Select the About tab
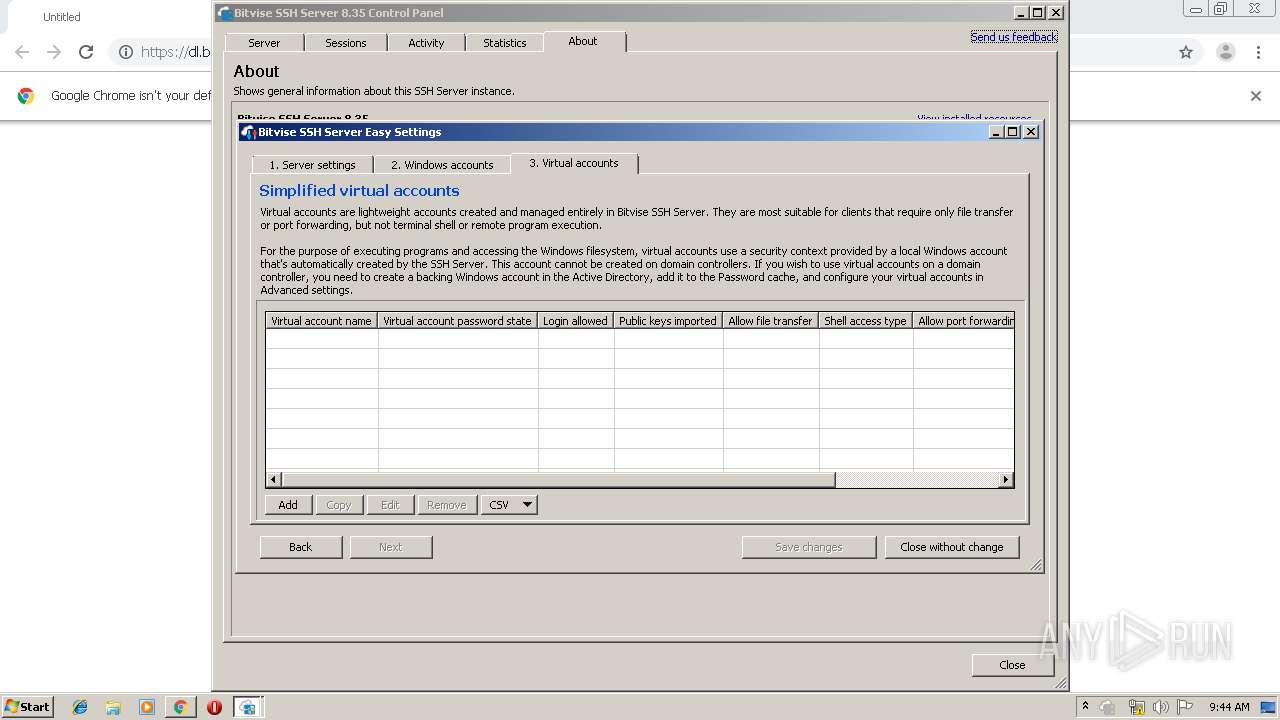1280x720 pixels. [583, 41]
